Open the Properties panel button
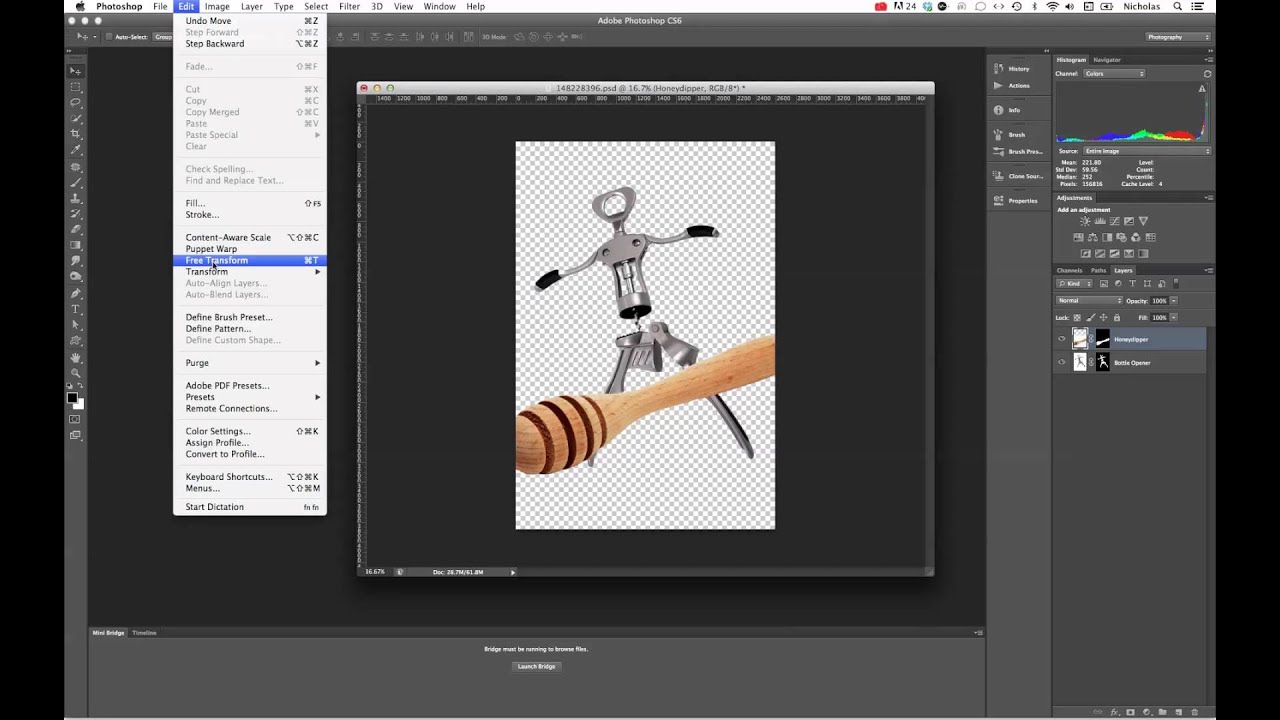Viewport: 1280px width, 720px height. pos(1017,200)
